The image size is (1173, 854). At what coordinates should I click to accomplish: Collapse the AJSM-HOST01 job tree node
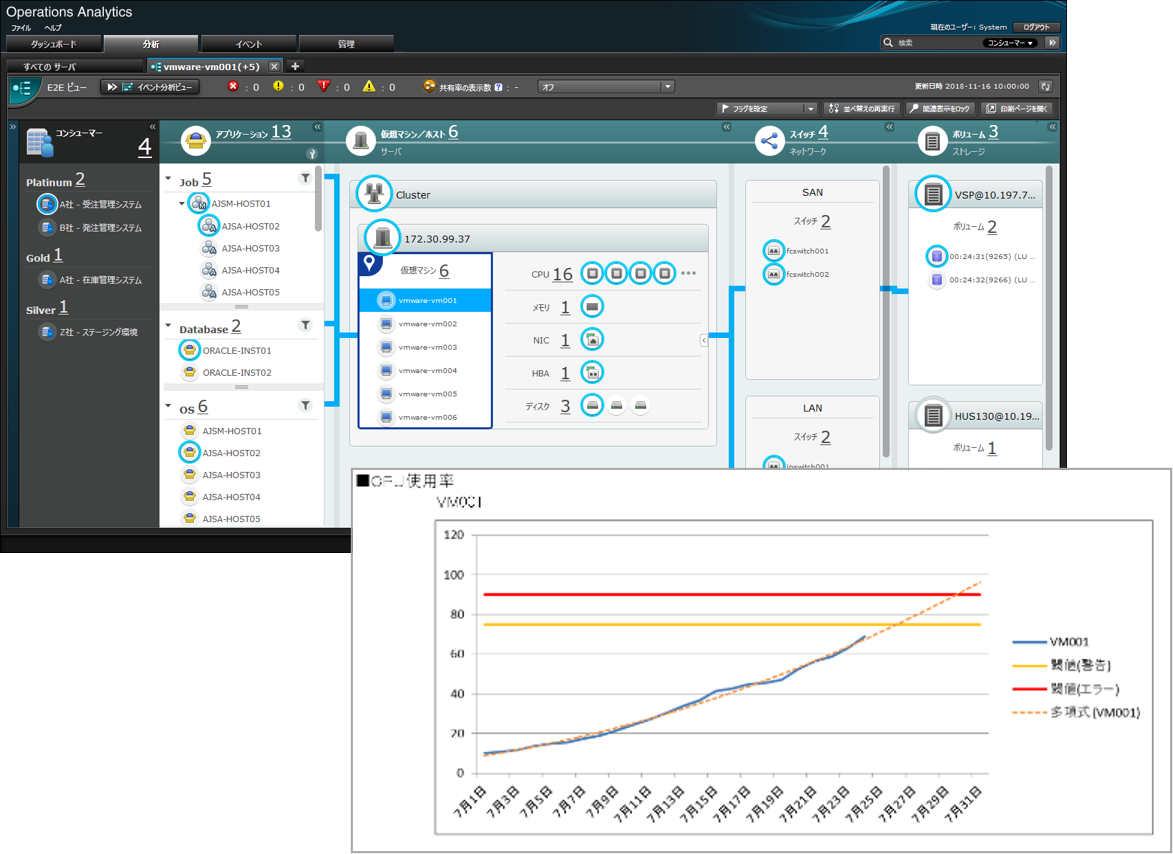(182, 203)
